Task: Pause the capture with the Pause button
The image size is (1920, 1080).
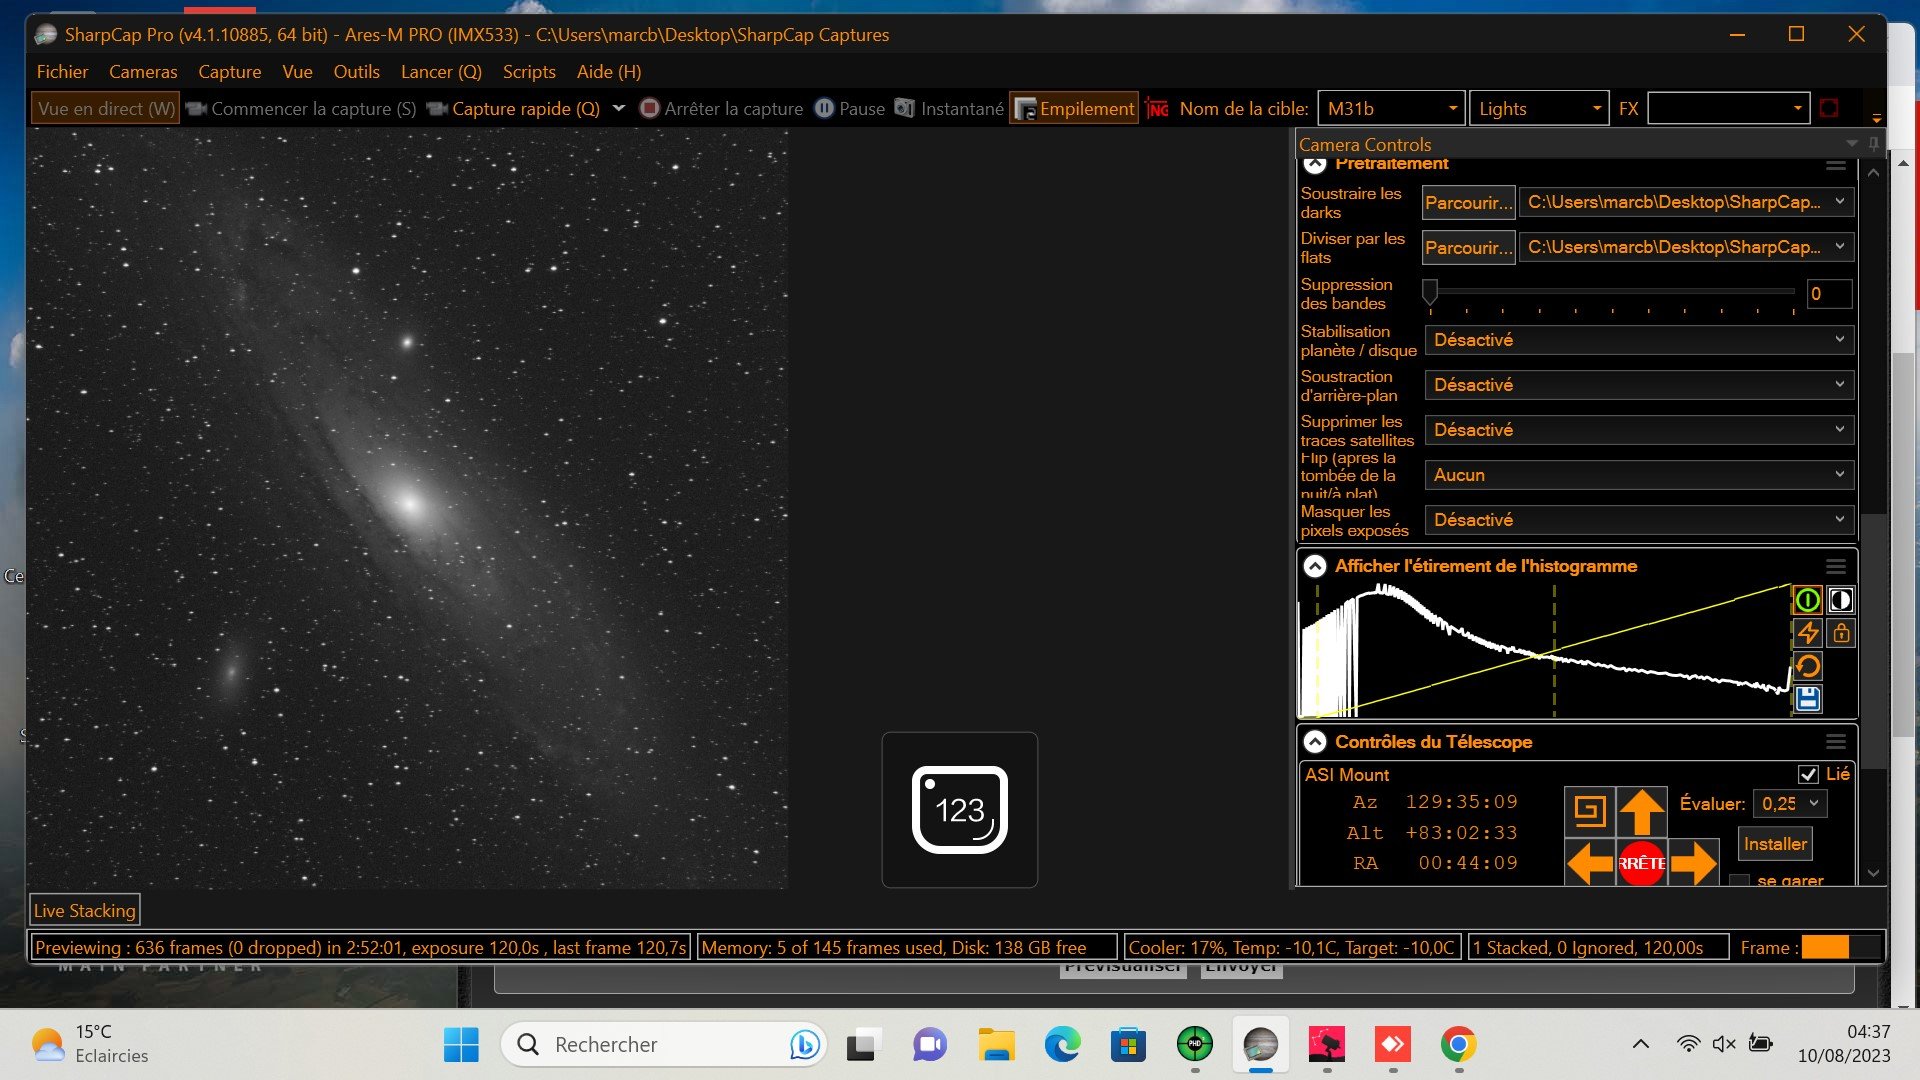Action: coord(850,109)
